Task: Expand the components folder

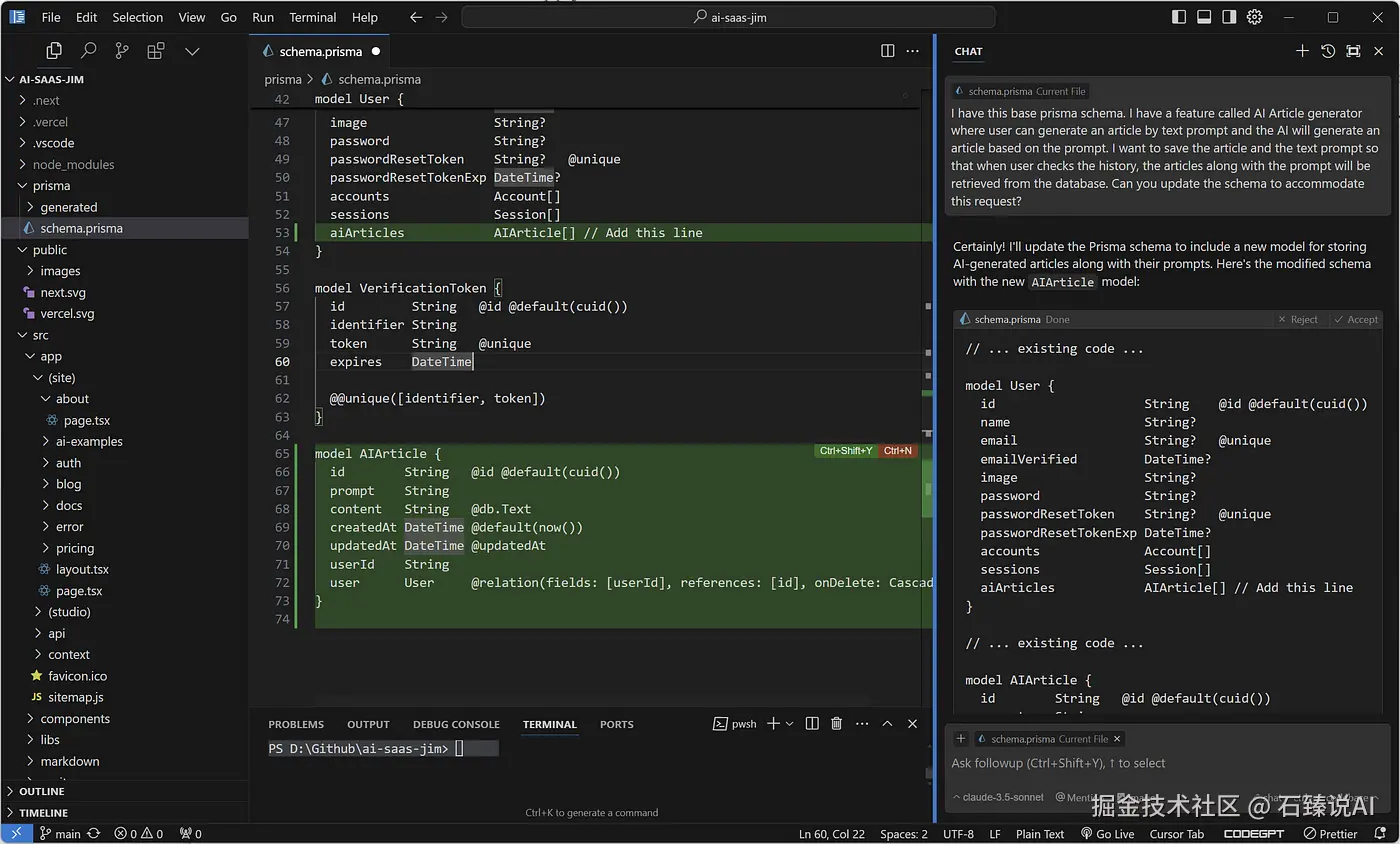Action: (75, 719)
